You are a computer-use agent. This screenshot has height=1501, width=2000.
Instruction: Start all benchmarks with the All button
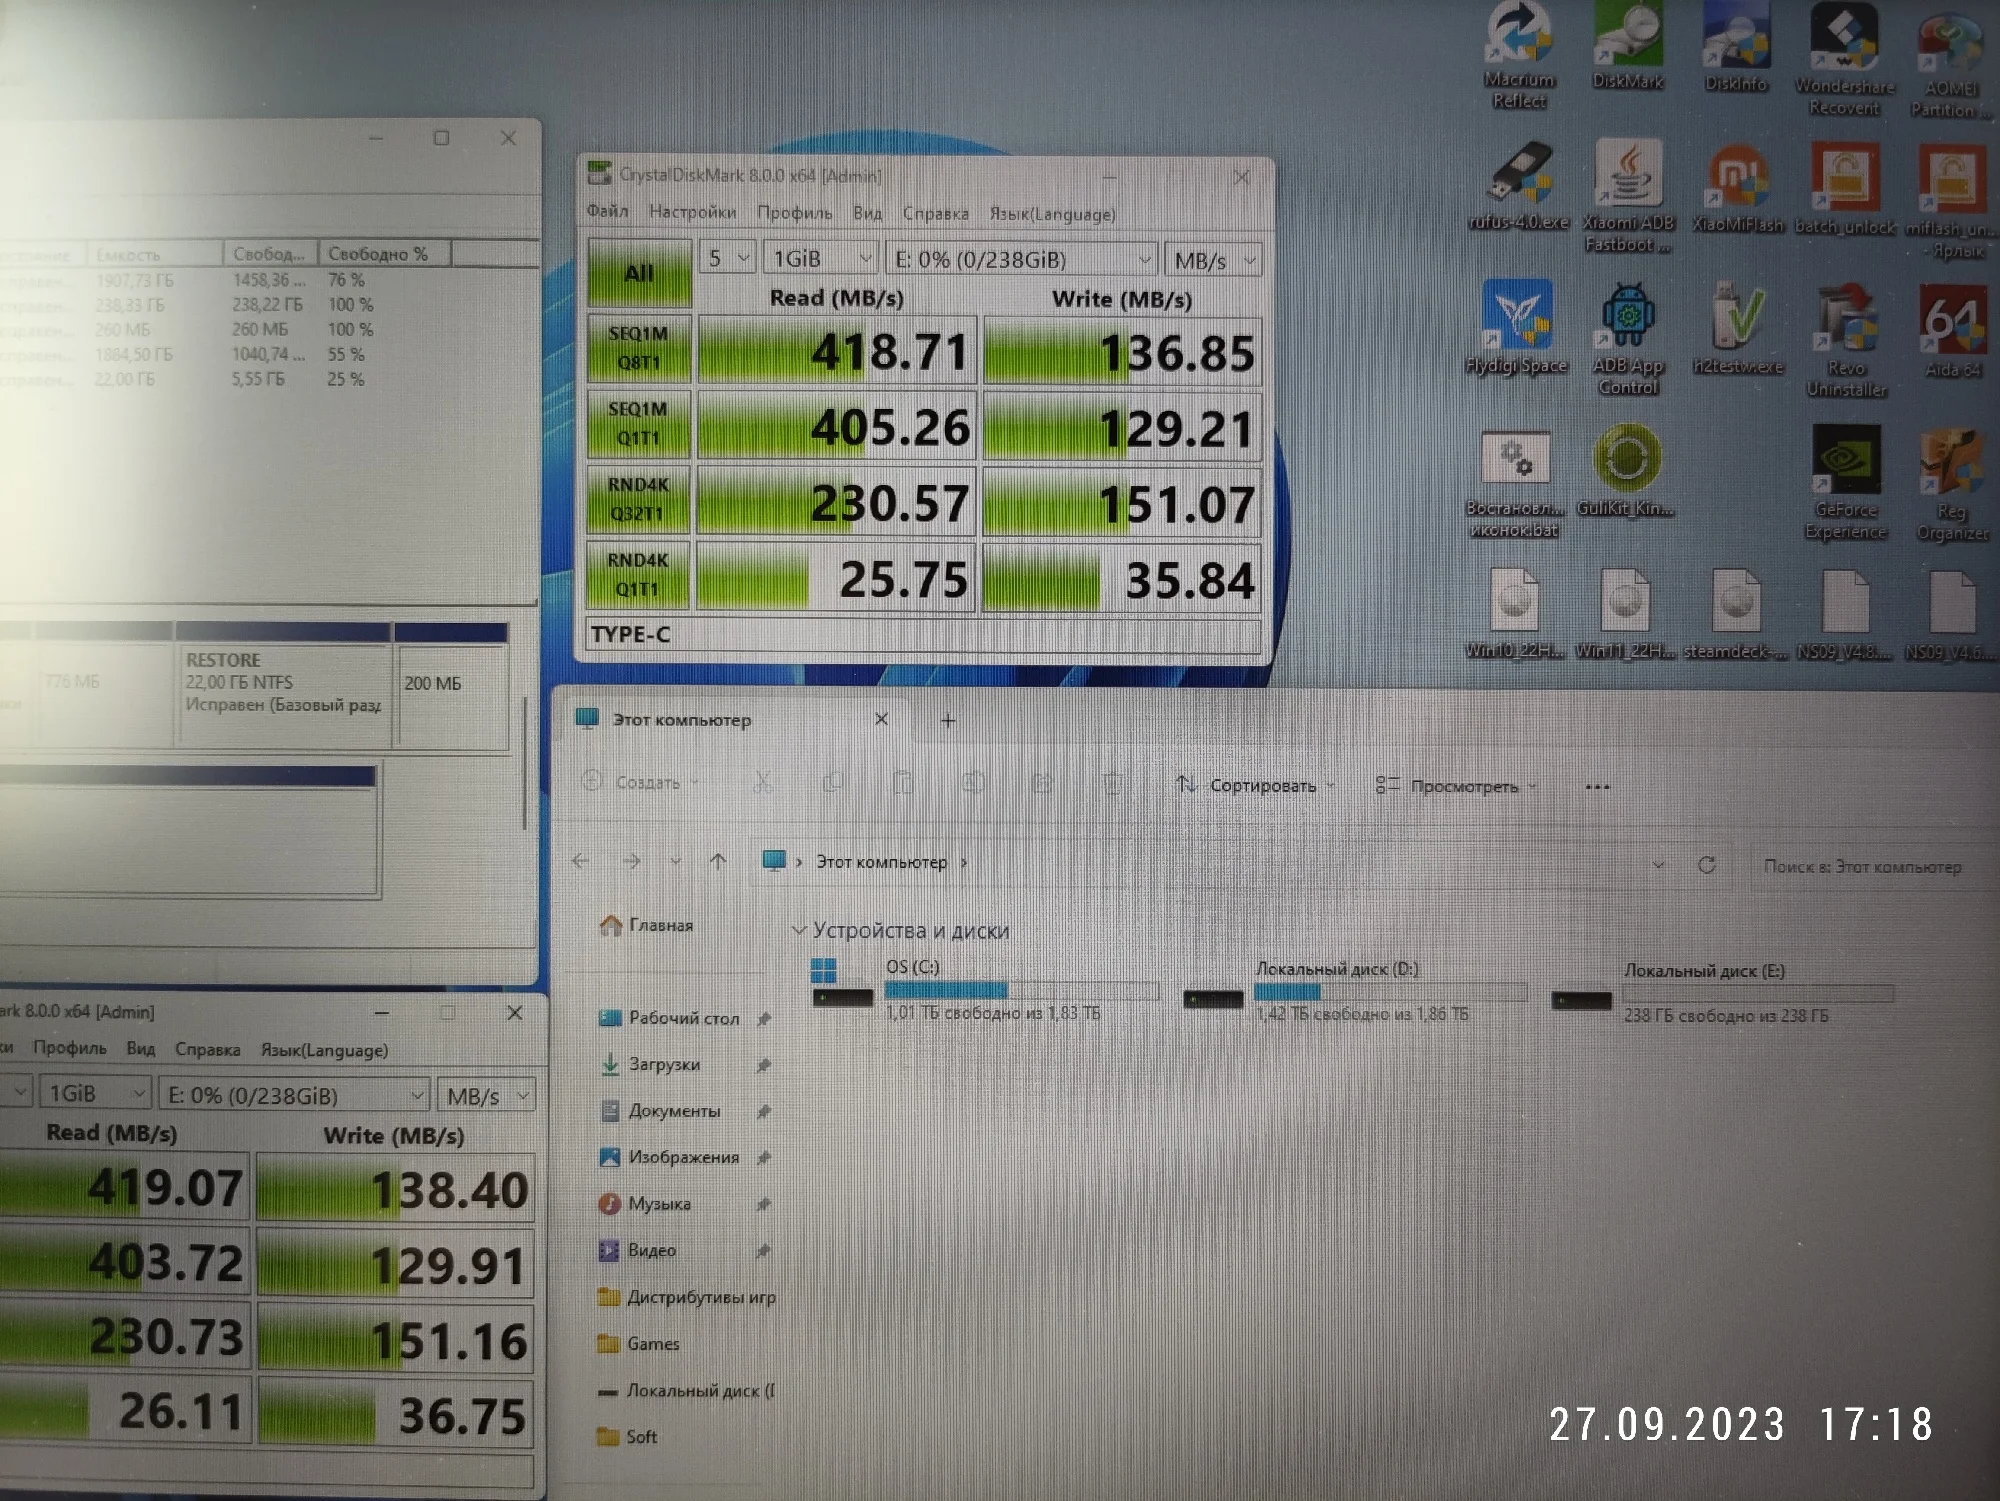point(639,273)
